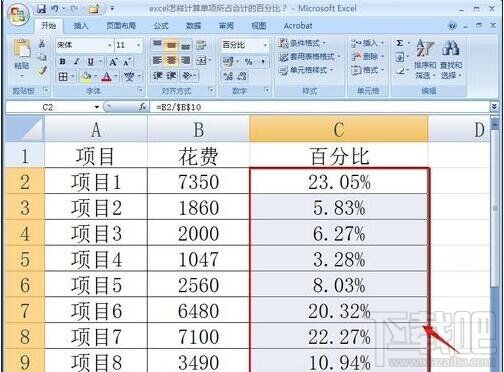This screenshot has height=372, width=504.
Task: Open the text orientation dropdown
Action: (189, 76)
